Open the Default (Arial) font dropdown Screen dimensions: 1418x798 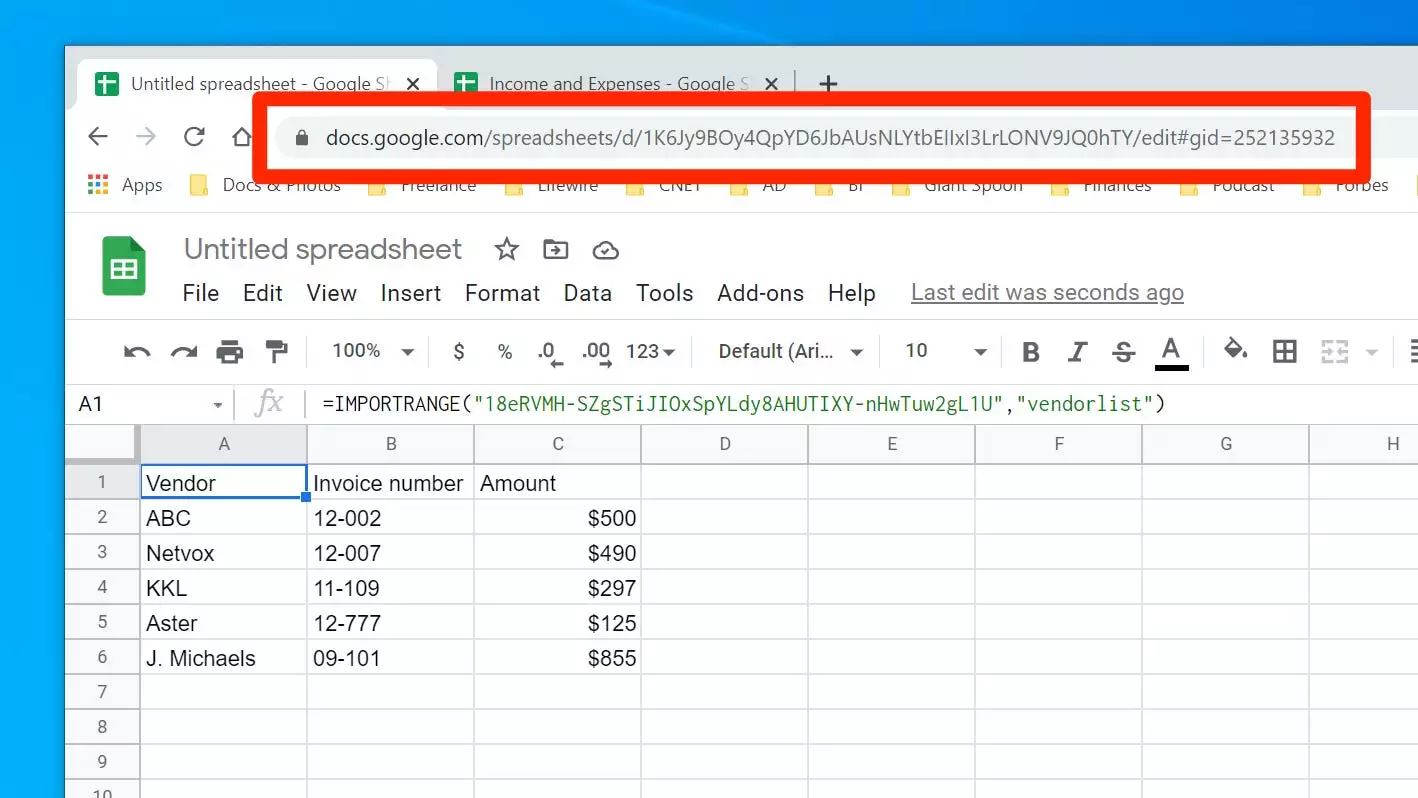pos(790,351)
